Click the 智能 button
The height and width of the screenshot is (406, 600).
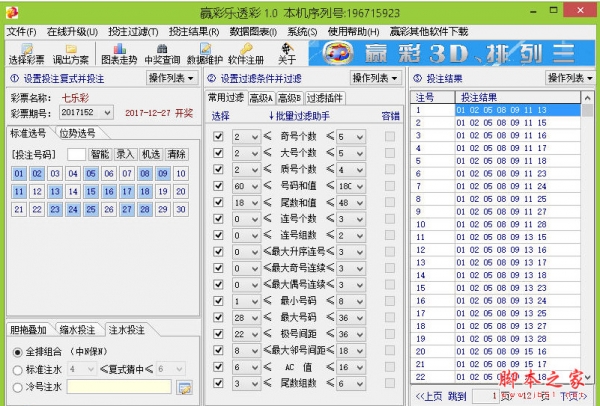coord(99,154)
